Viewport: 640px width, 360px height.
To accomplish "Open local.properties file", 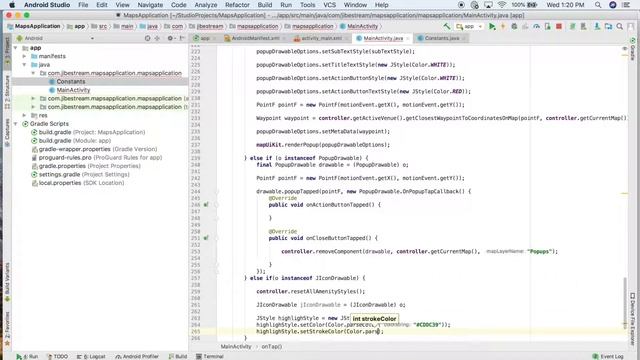I will [x=78, y=183].
